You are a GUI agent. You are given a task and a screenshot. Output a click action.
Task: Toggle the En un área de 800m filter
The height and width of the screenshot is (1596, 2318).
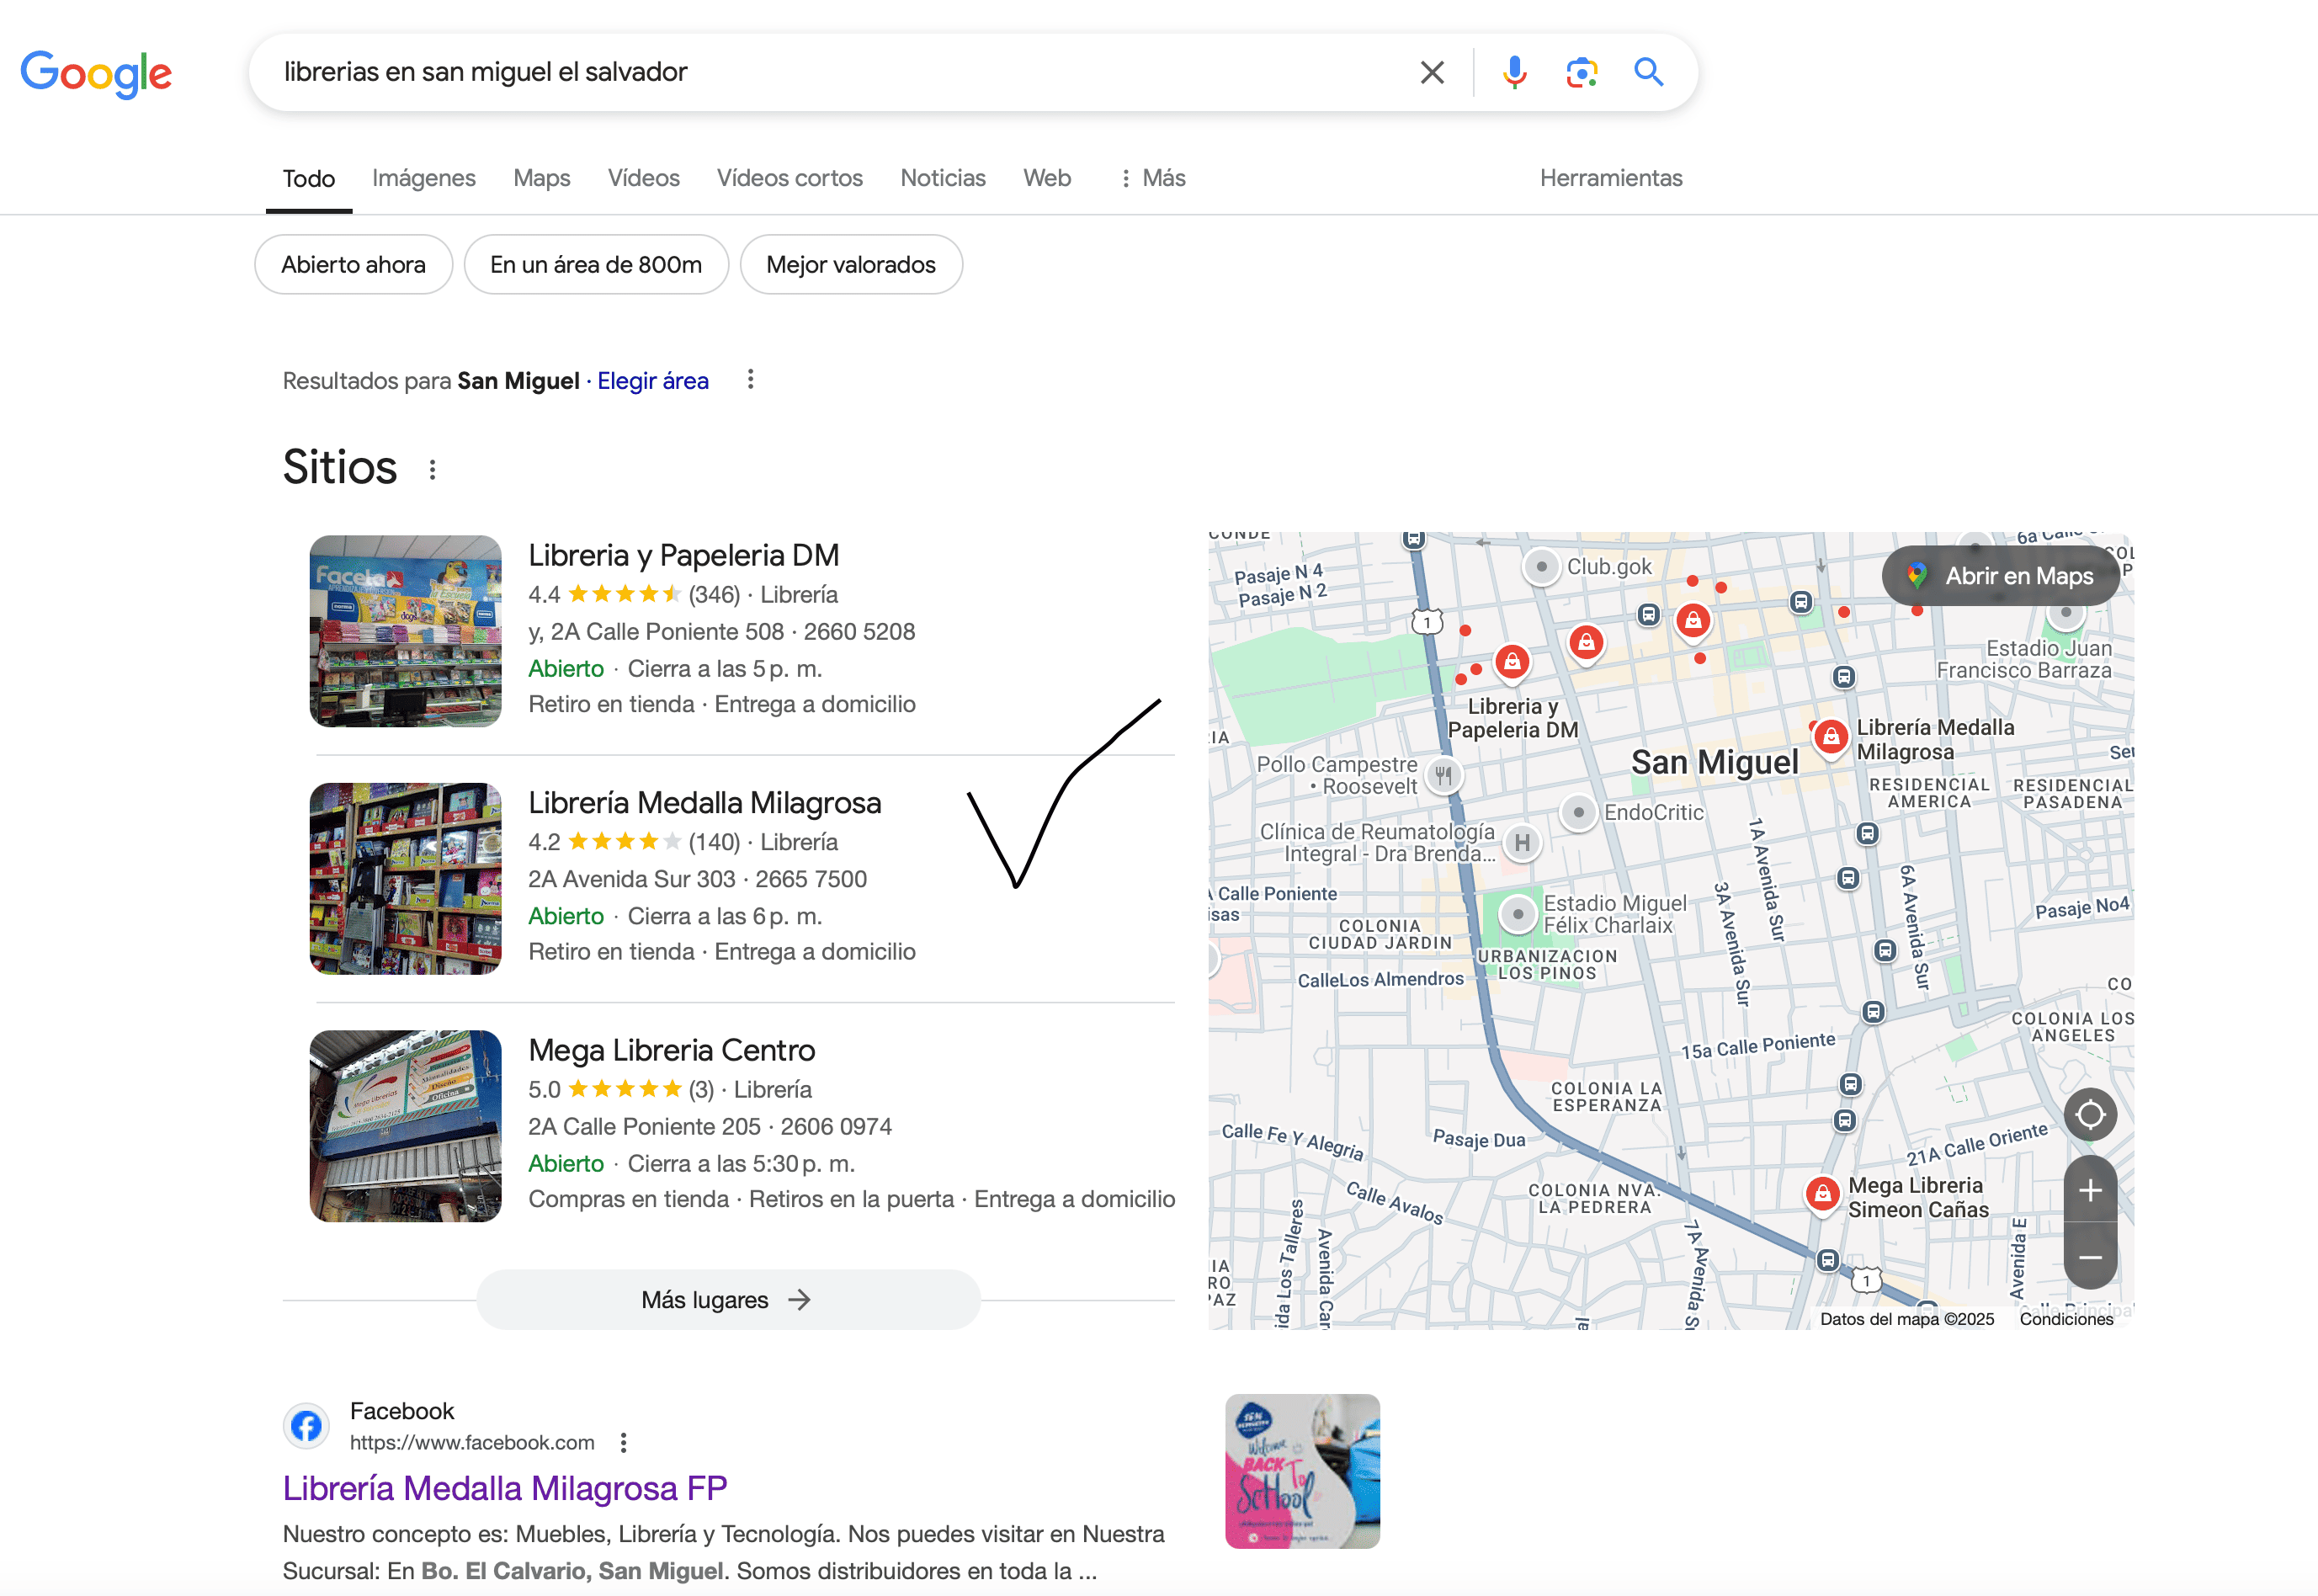pos(596,264)
